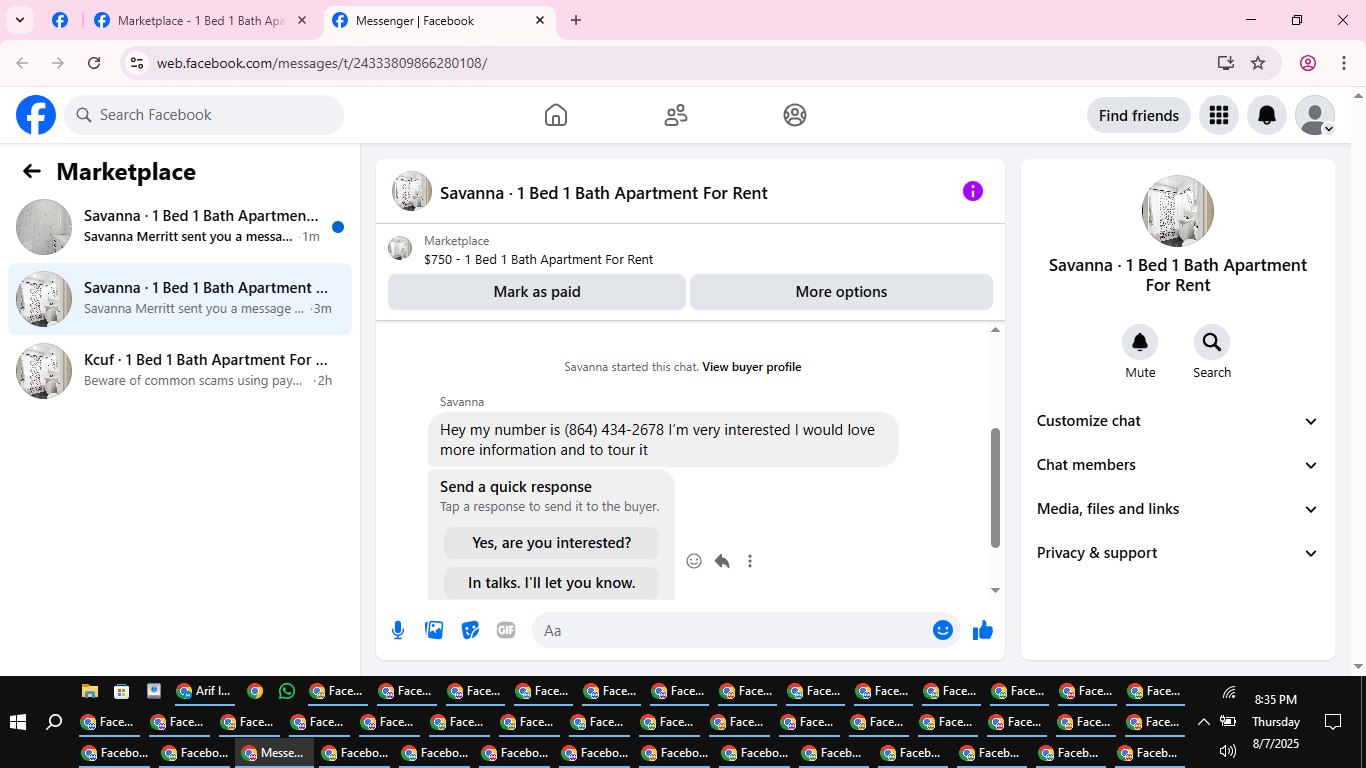Open the unread Savanna chat from 1m ago
The height and width of the screenshot is (768, 1366).
180,227
